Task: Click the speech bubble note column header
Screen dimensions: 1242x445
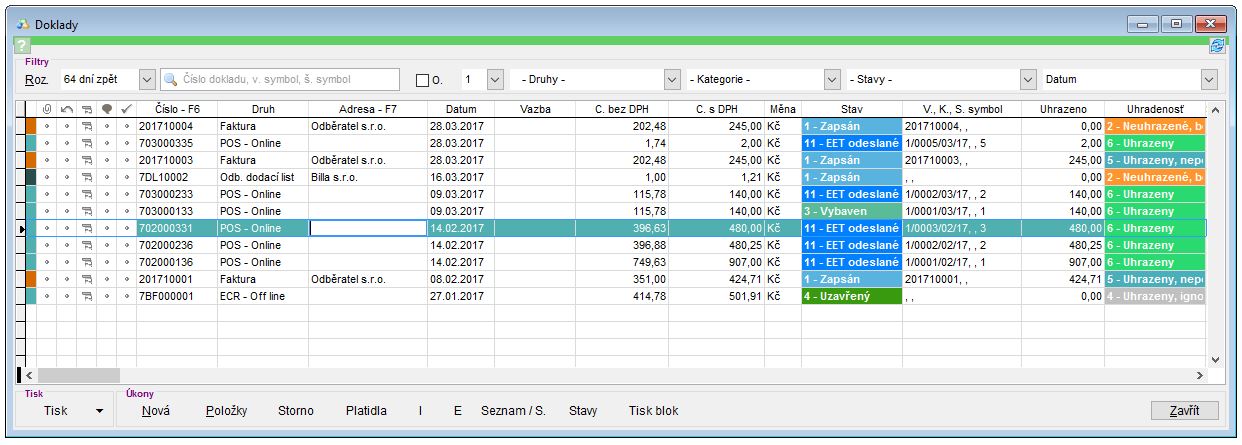Action: (106, 108)
